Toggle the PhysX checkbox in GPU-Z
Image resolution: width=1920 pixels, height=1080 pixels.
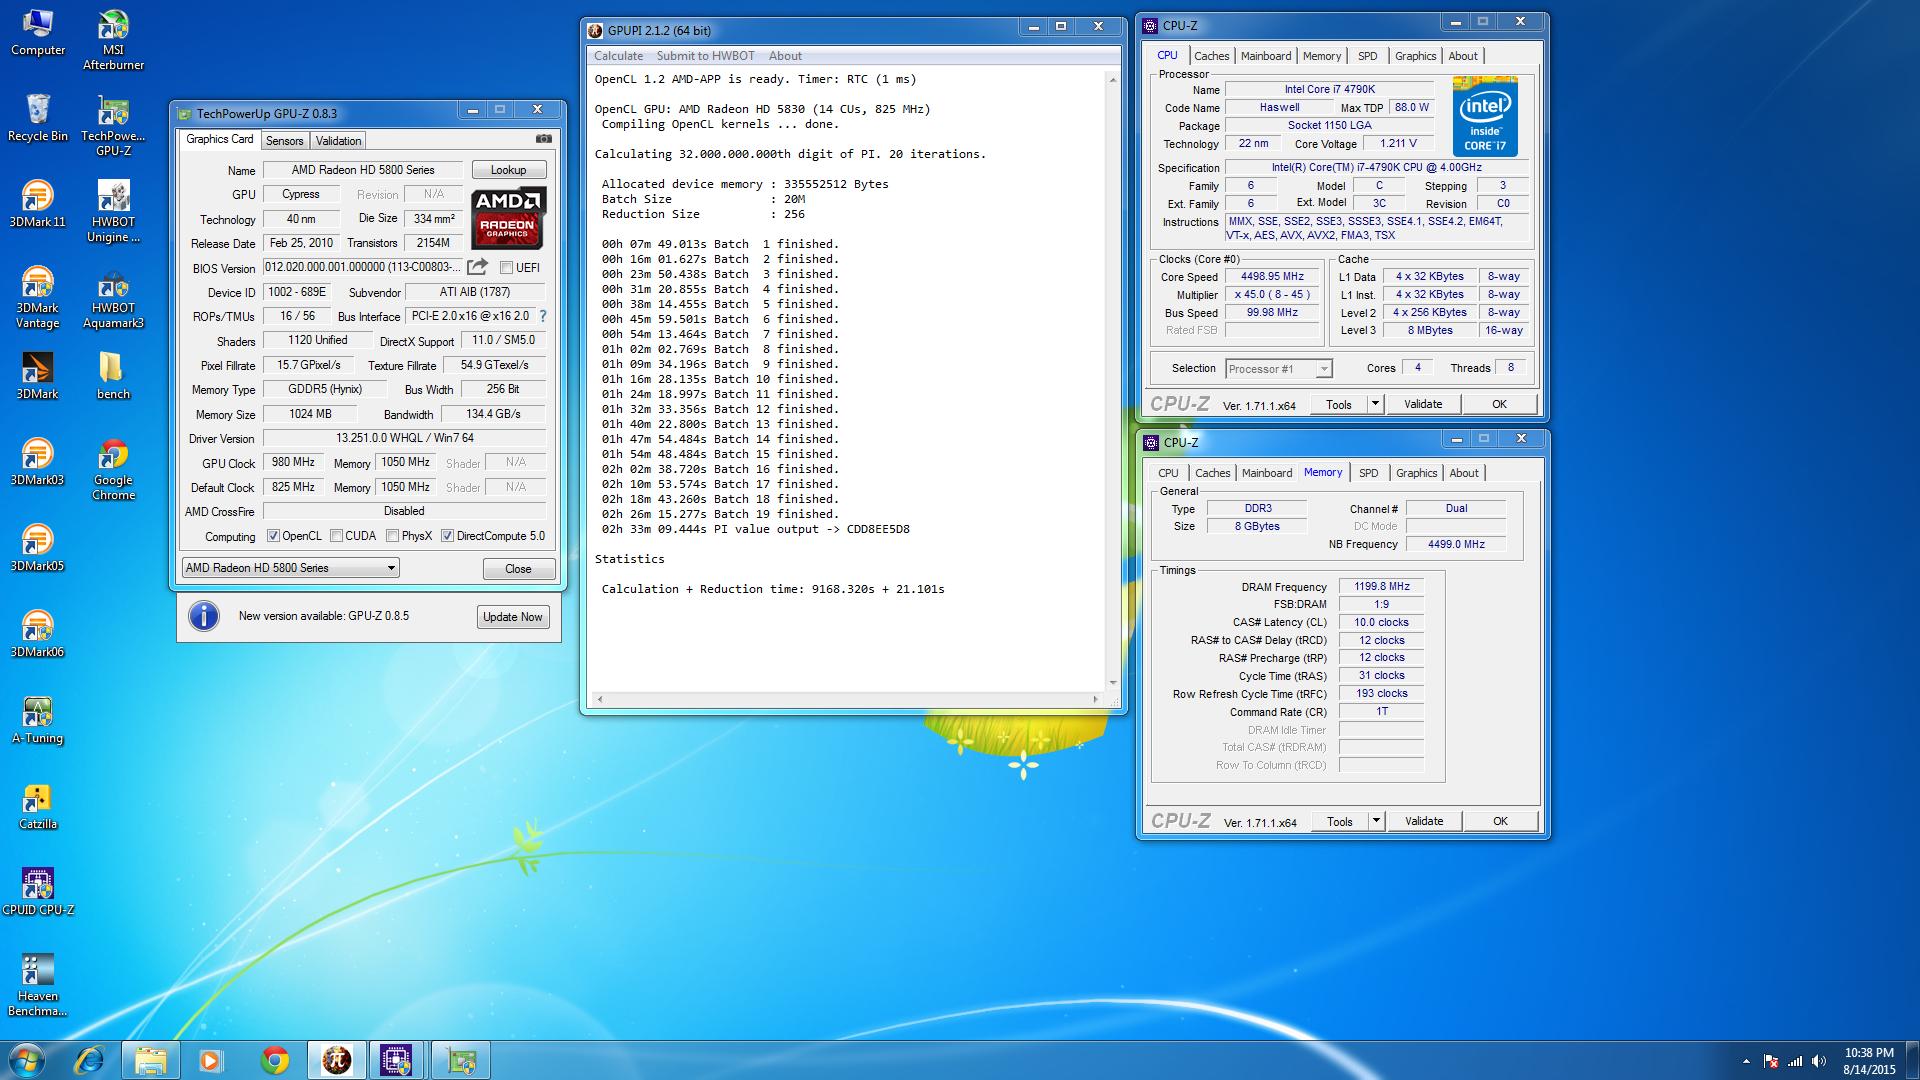[393, 536]
